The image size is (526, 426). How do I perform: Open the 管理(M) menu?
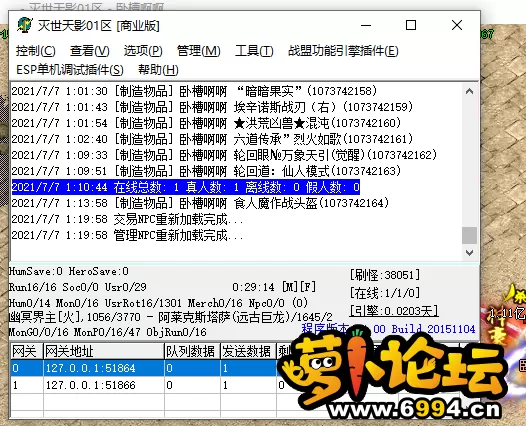[x=198, y=51]
